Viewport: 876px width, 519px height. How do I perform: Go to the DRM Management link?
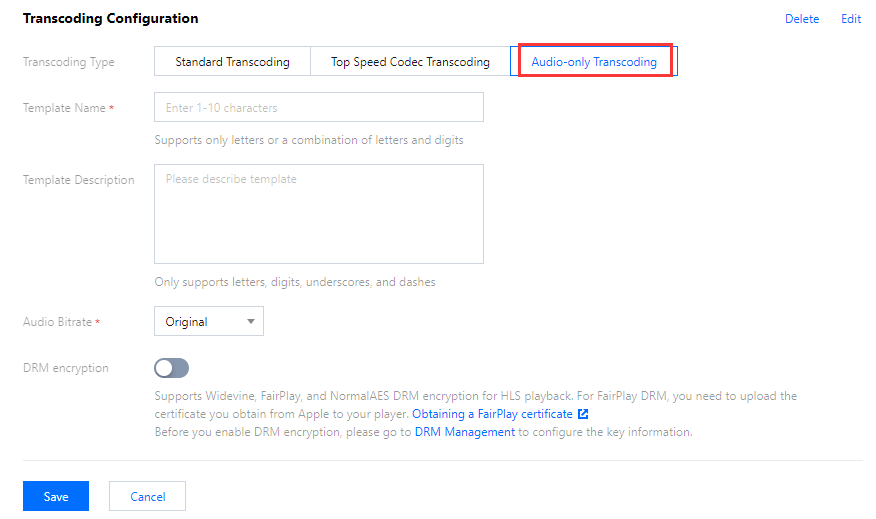tap(464, 432)
